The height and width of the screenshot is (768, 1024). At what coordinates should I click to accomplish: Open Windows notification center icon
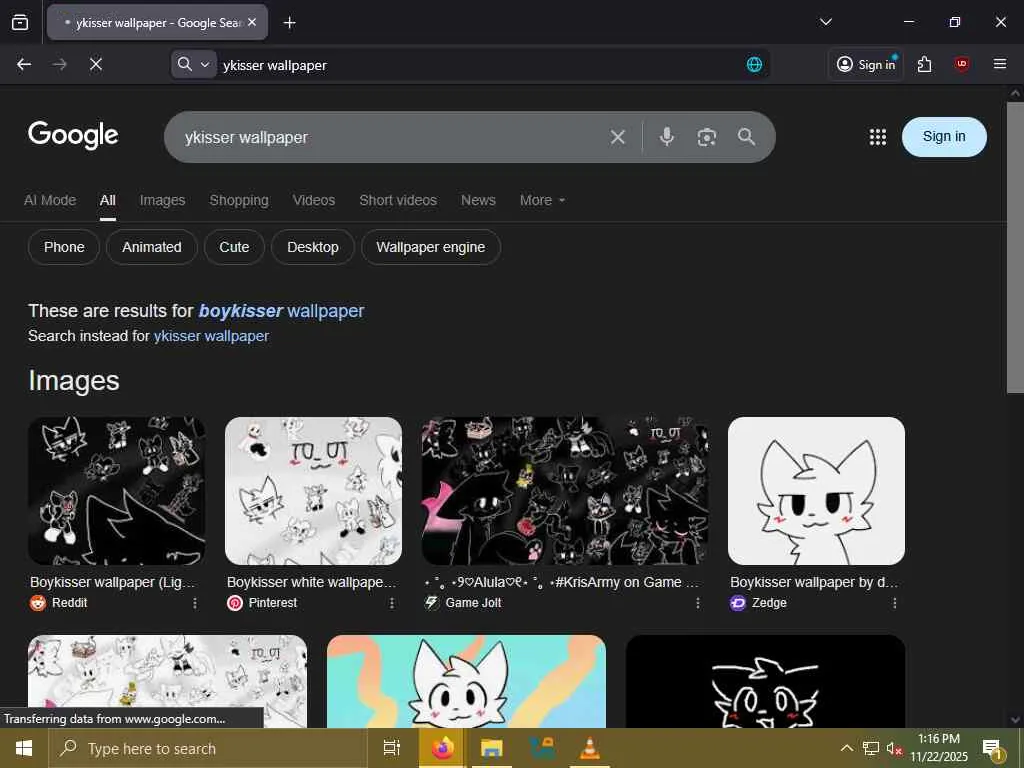993,749
